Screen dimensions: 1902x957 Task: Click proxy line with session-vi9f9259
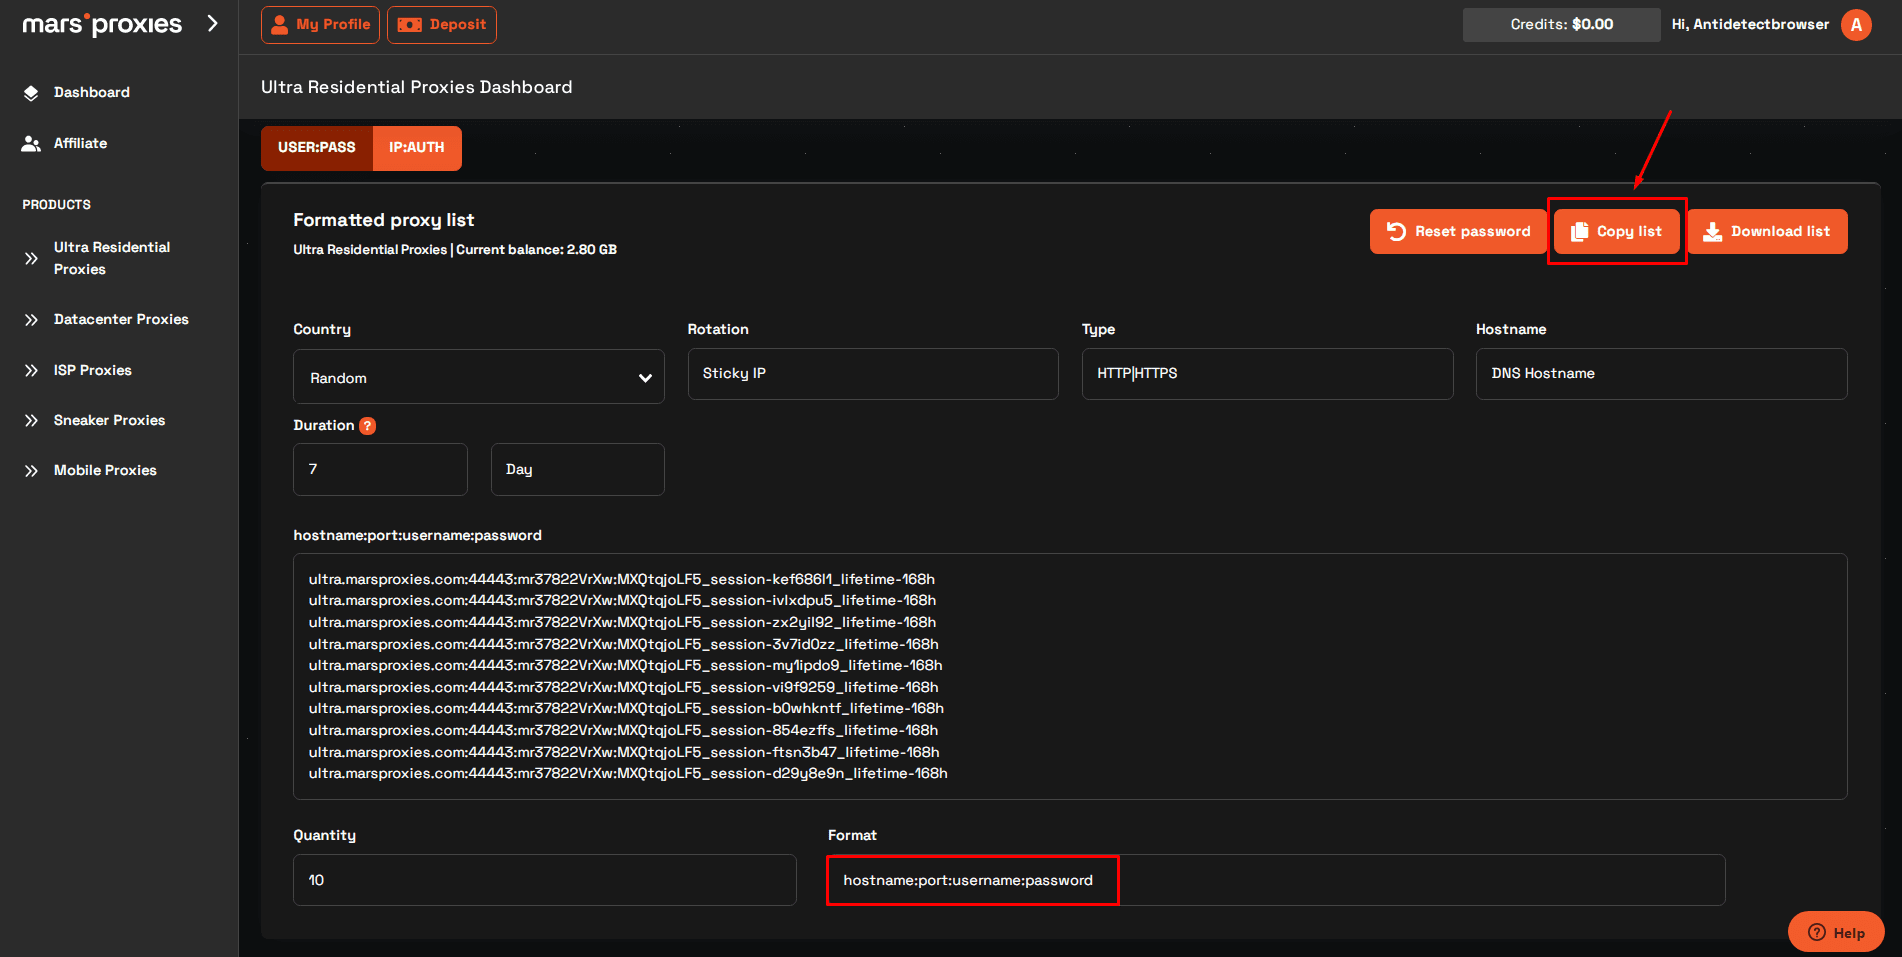(623, 687)
